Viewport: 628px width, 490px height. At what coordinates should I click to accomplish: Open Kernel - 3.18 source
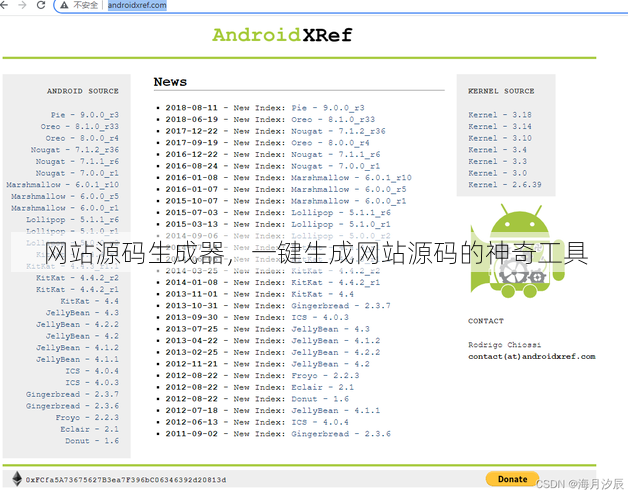(x=500, y=115)
